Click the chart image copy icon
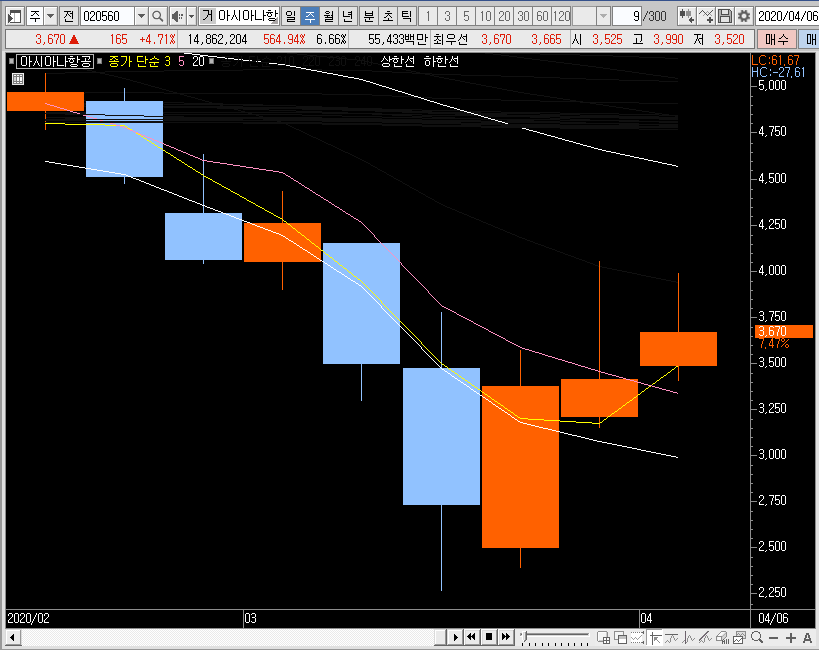 [739, 637]
